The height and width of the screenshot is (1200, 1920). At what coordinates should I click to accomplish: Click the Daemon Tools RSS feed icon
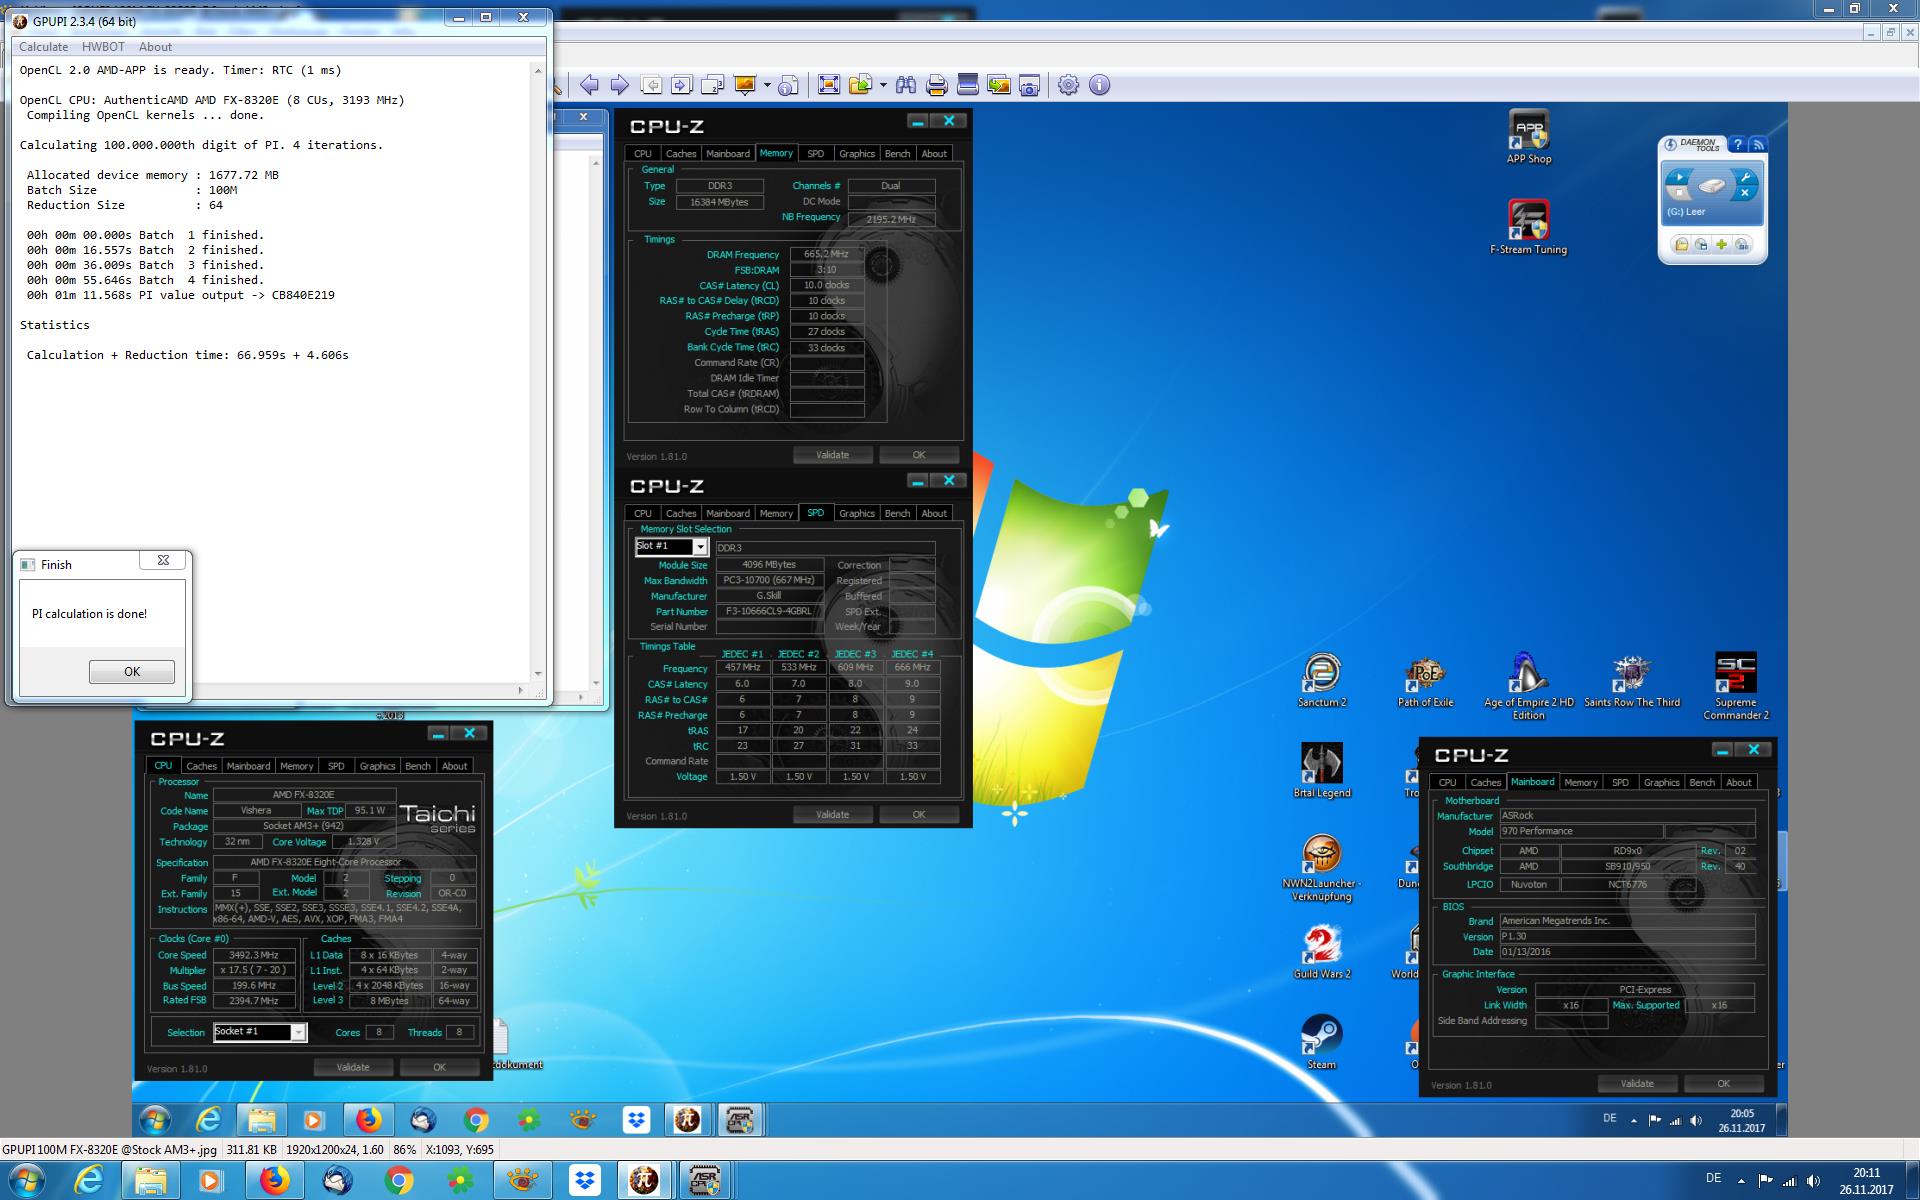[1758, 145]
